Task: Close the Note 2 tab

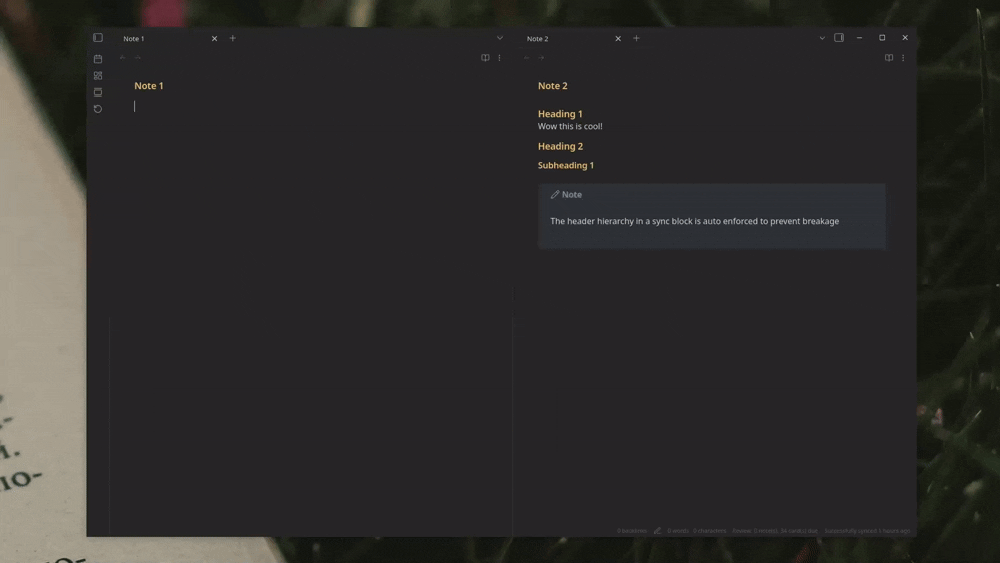Action: click(x=618, y=38)
